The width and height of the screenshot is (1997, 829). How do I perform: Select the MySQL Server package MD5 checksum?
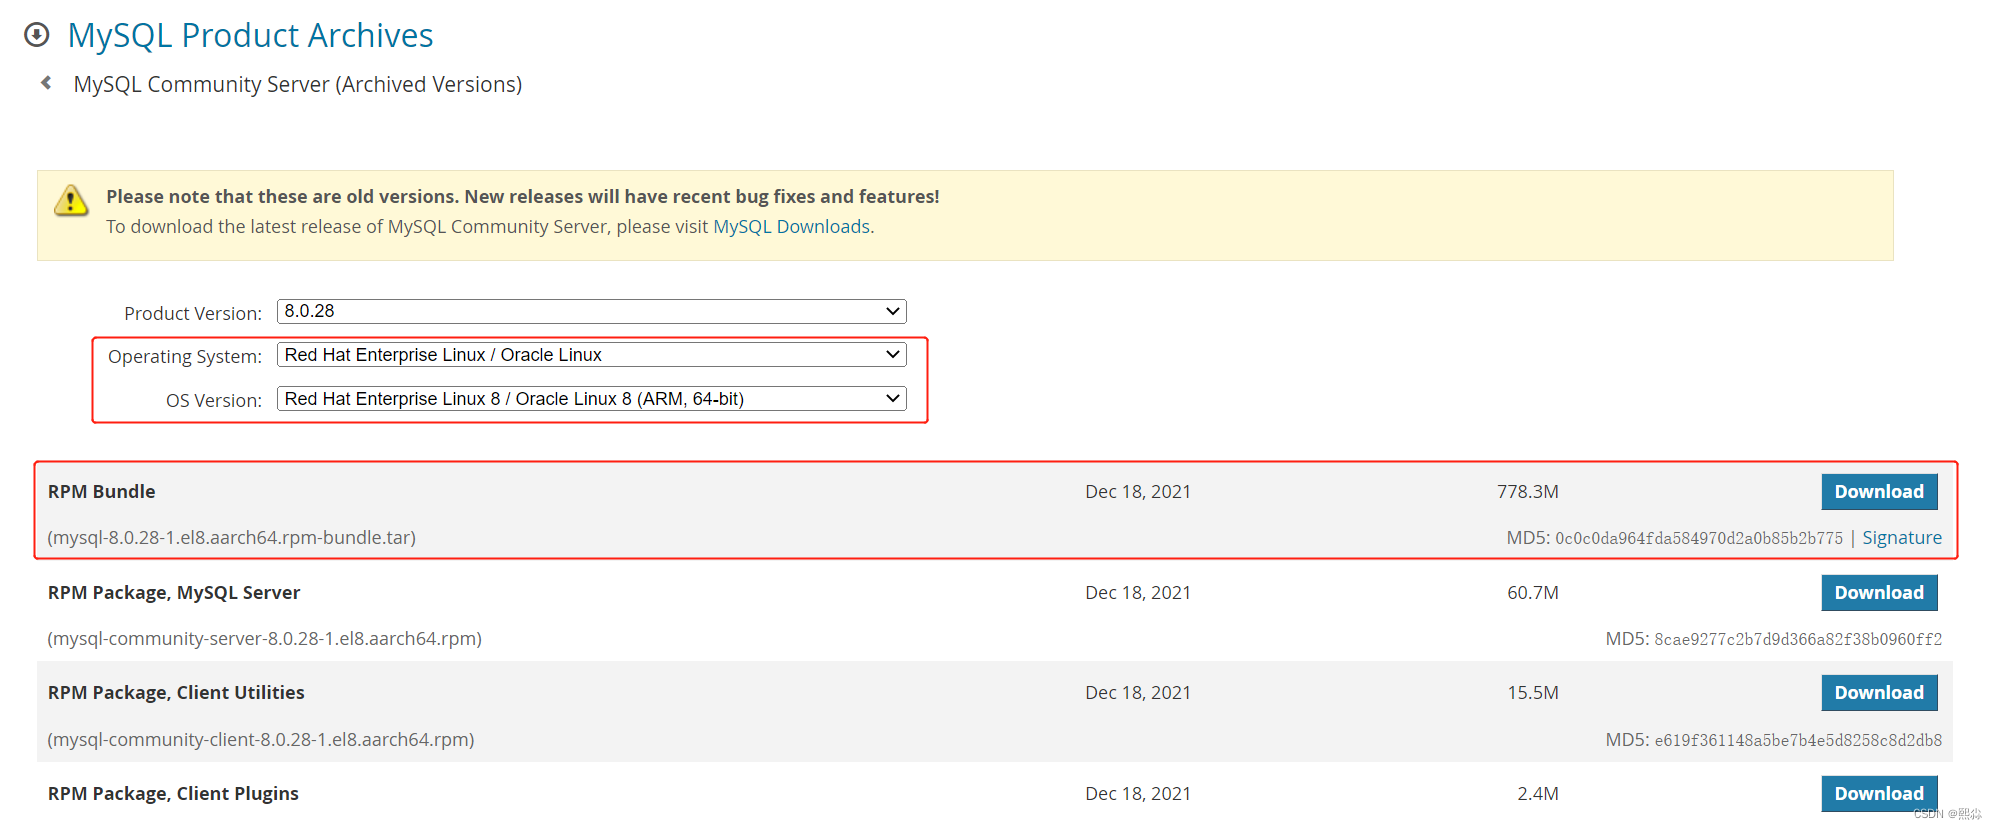[x=1798, y=639]
